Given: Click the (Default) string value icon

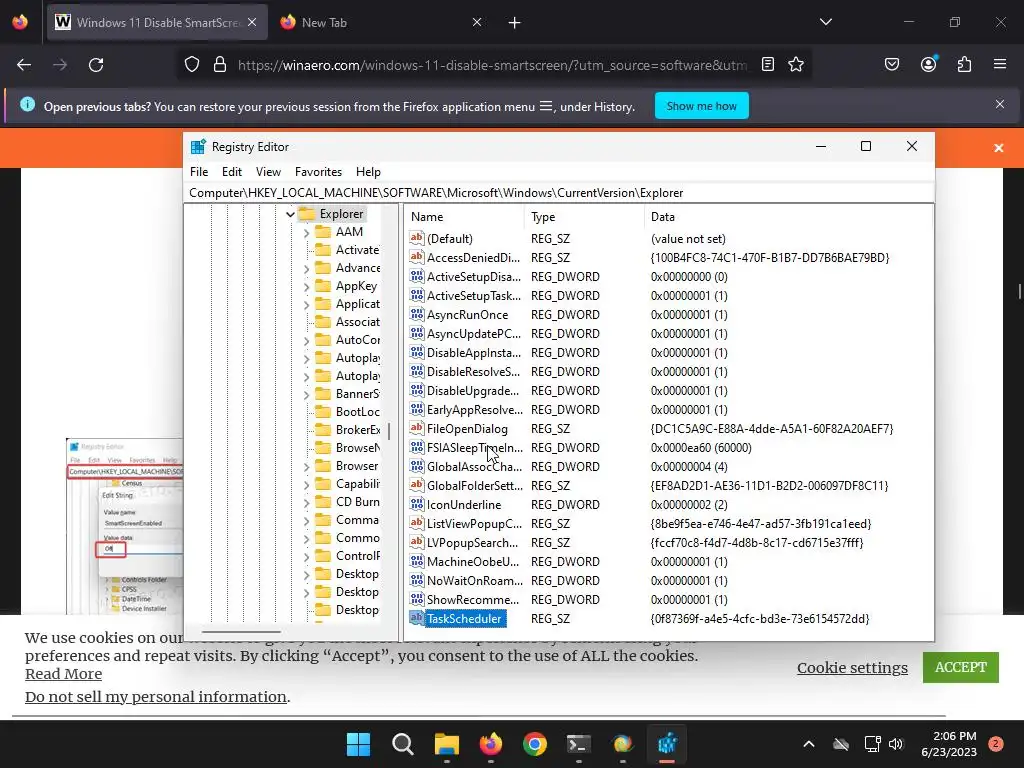Looking at the screenshot, I should [417, 238].
